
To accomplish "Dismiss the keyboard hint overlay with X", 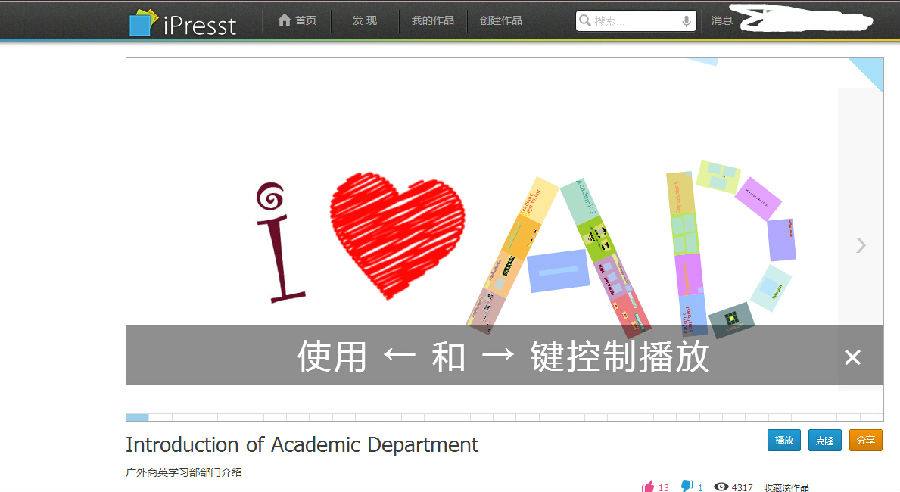I will tap(852, 357).
